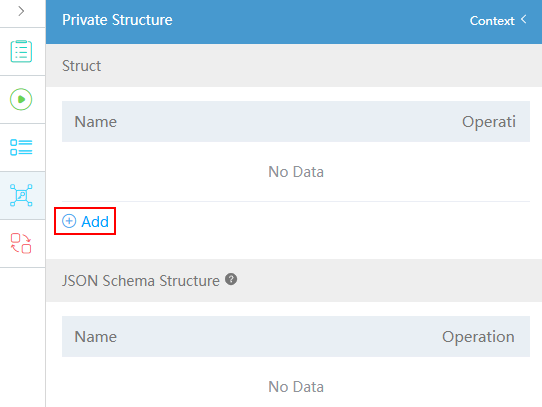Expand the left sidebar with chevron arrow
The image size is (542, 407).
click(x=21, y=11)
